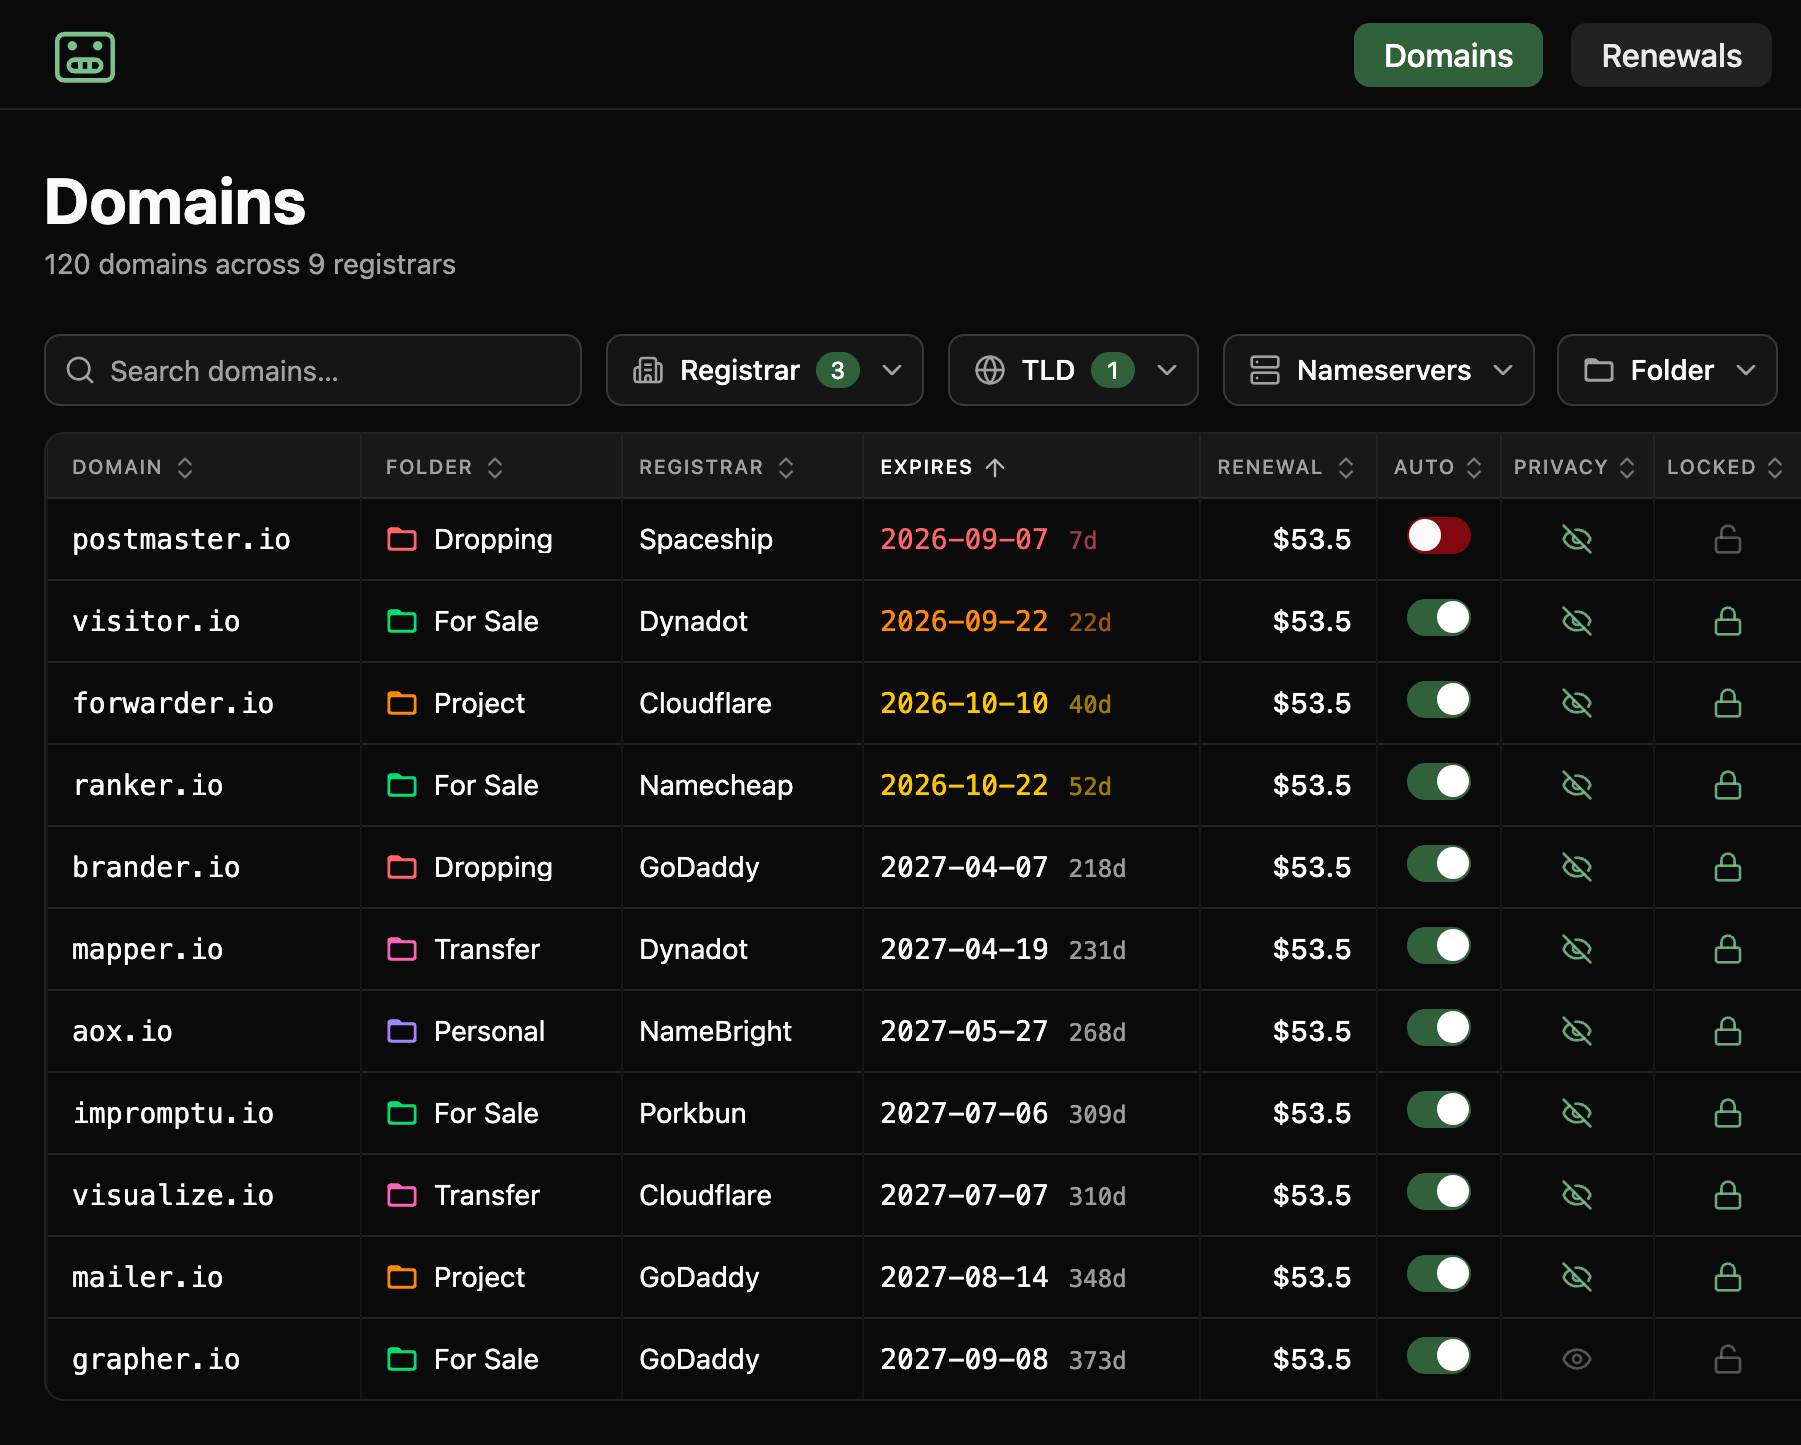Viewport: 1801px width, 1445px height.
Task: Click the 2027-08-14 expiry date
Action: point(964,1278)
